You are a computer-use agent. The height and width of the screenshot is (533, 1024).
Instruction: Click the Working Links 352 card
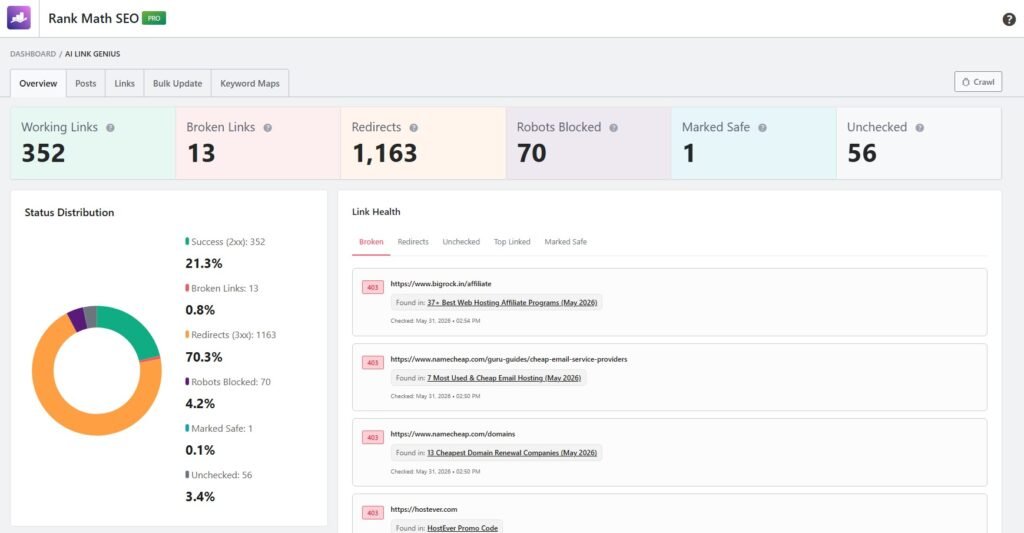(93, 143)
